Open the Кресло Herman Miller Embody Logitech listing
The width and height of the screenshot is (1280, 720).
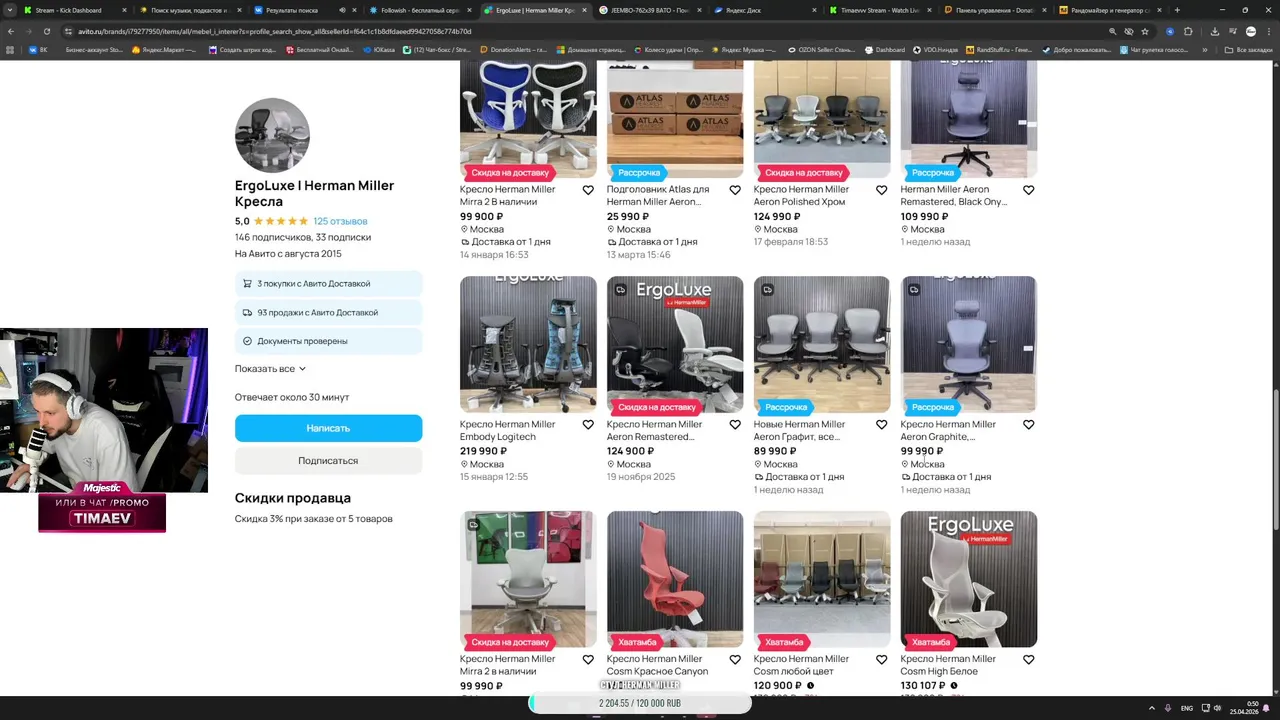pyautogui.click(x=507, y=430)
